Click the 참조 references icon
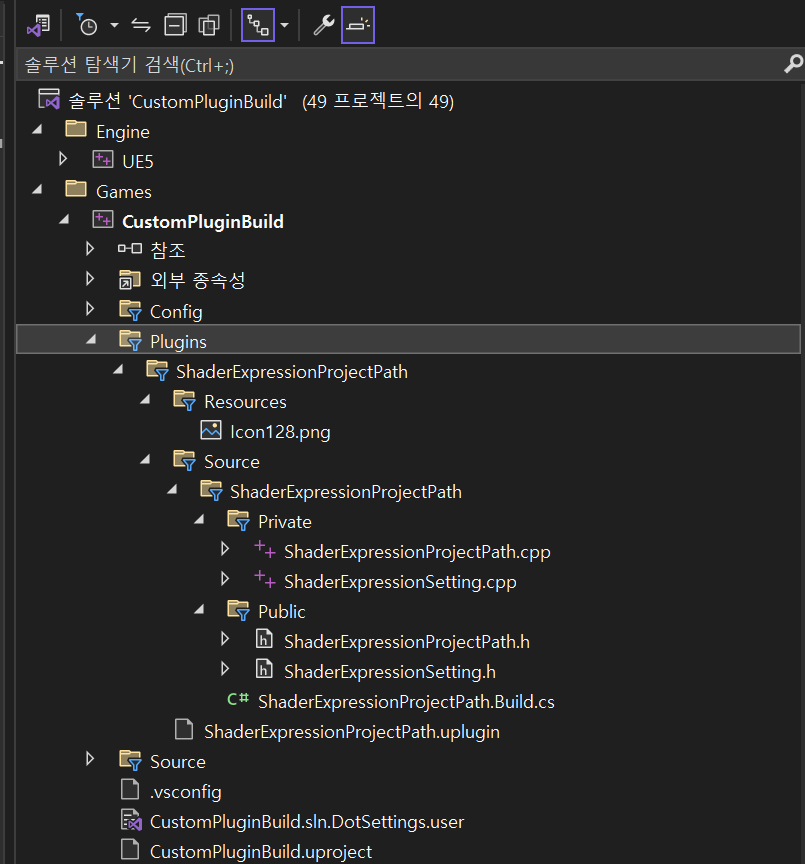The width and height of the screenshot is (805, 864). pyautogui.click(x=130, y=249)
